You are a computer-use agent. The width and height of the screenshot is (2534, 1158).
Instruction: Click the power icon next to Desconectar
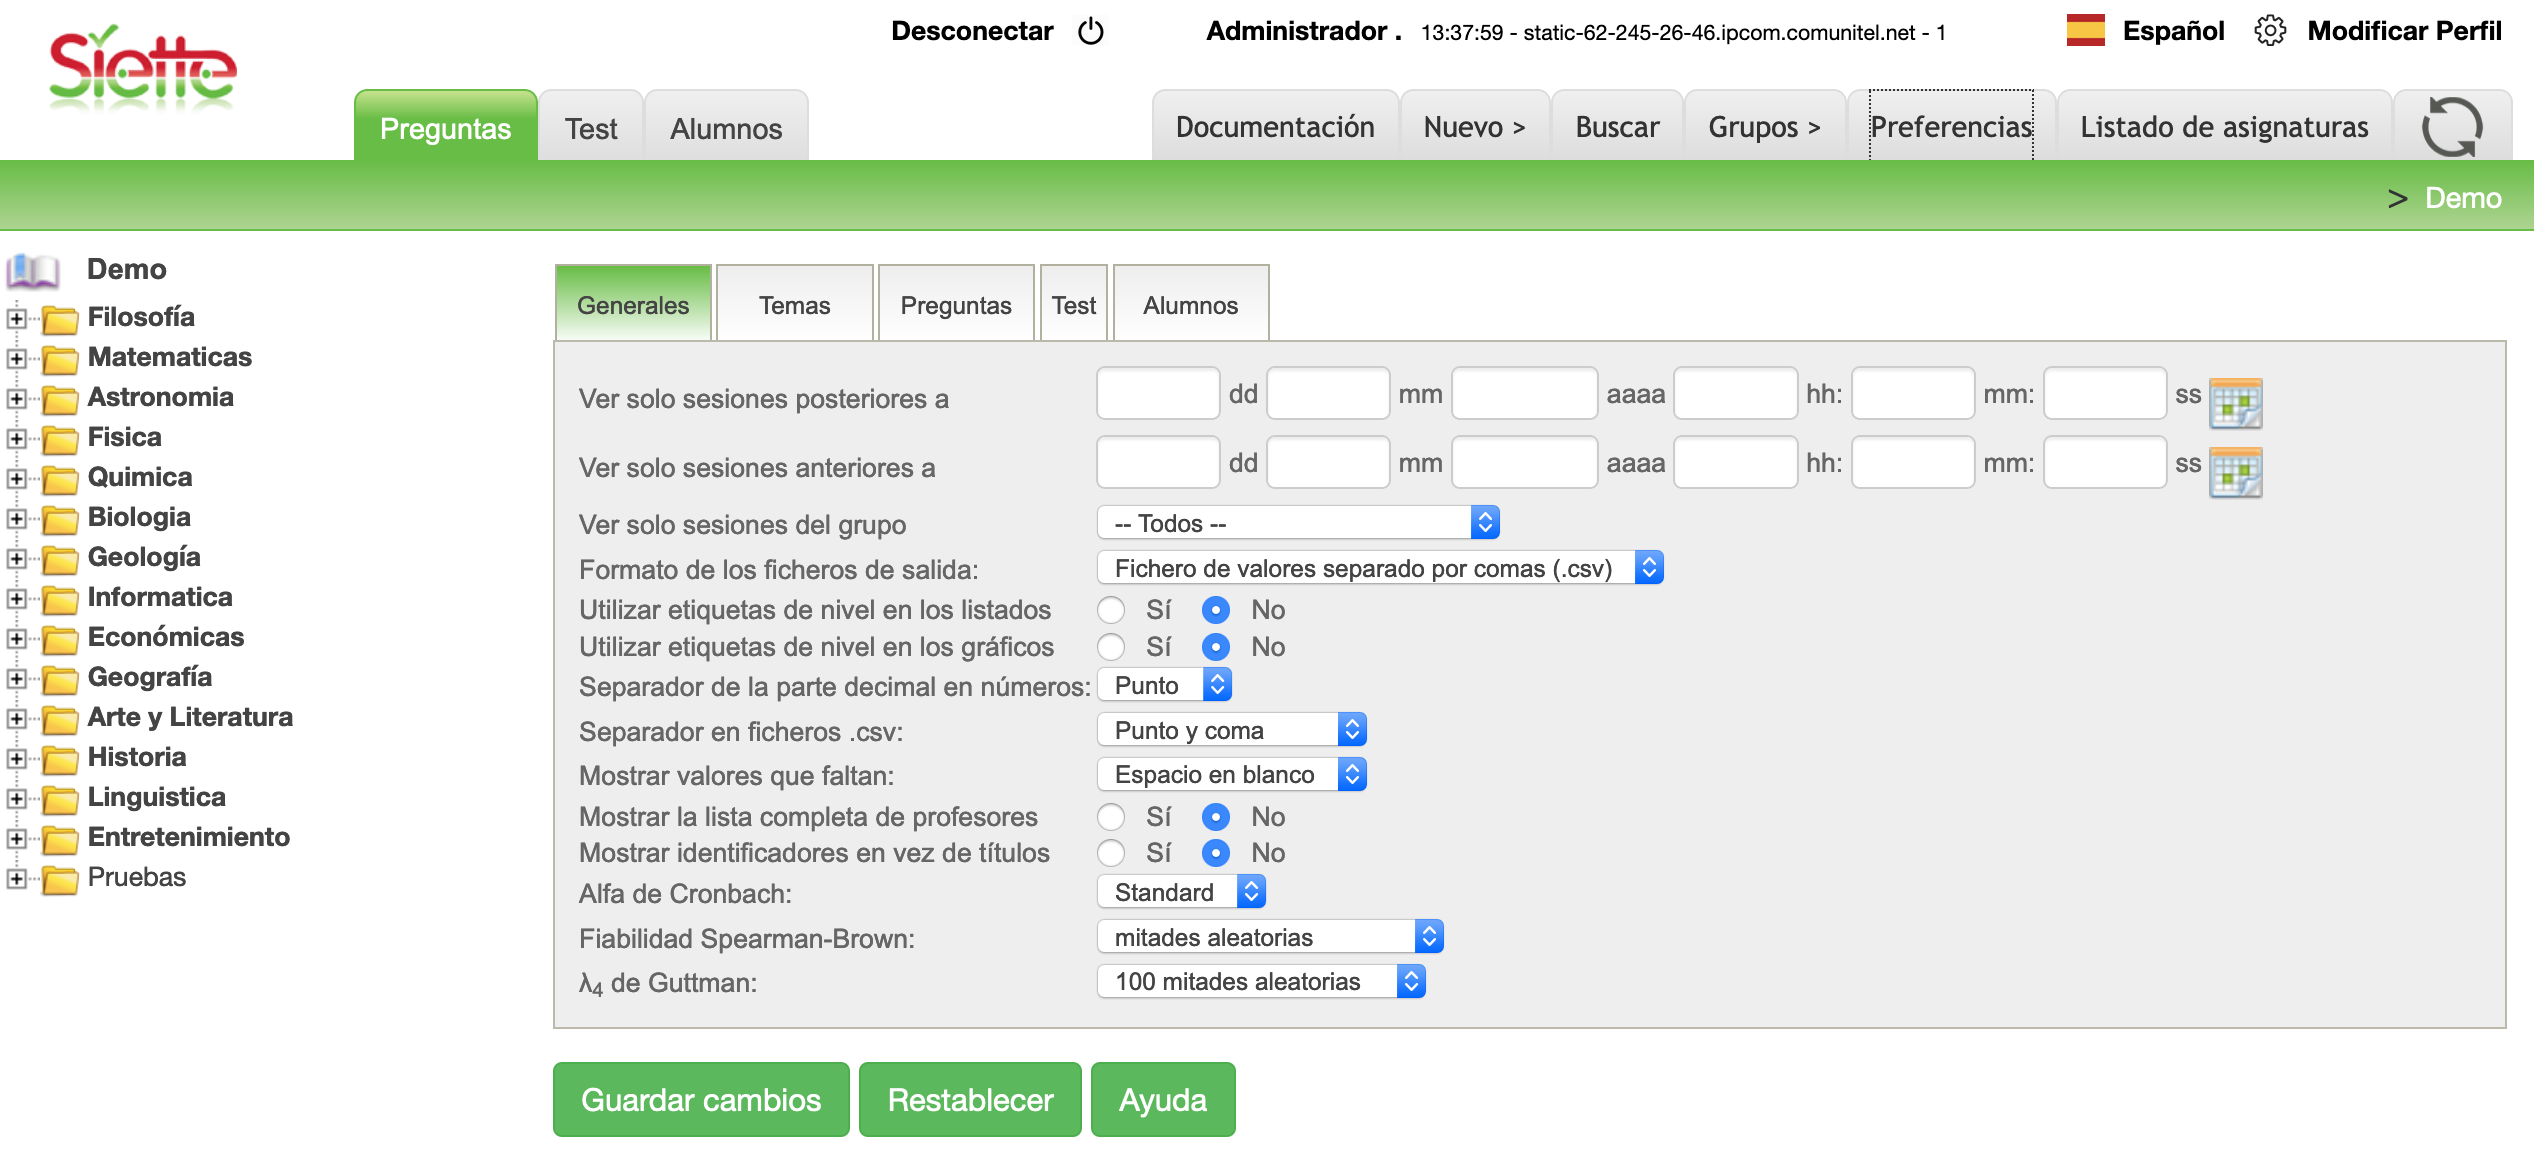pyautogui.click(x=1090, y=31)
